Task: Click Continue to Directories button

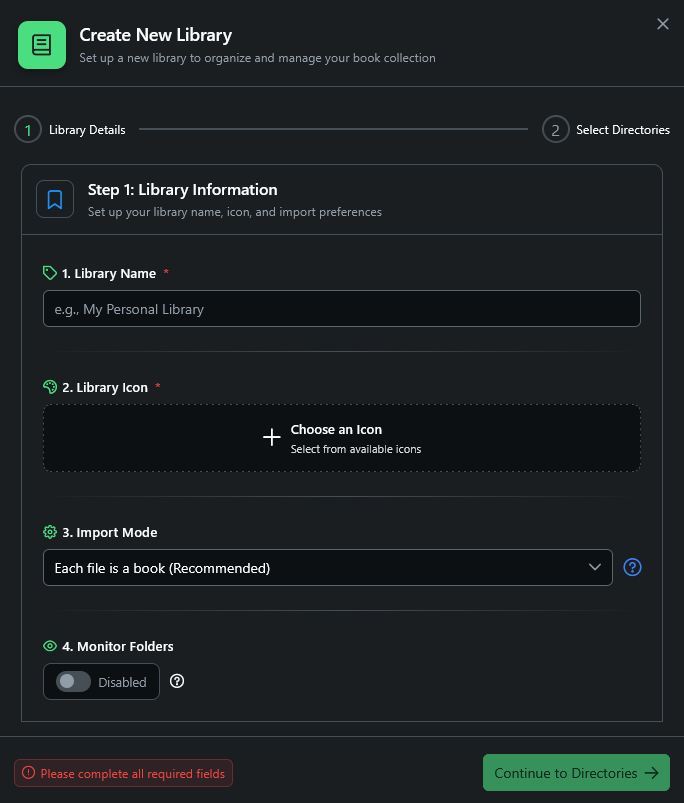Action: tap(575, 773)
